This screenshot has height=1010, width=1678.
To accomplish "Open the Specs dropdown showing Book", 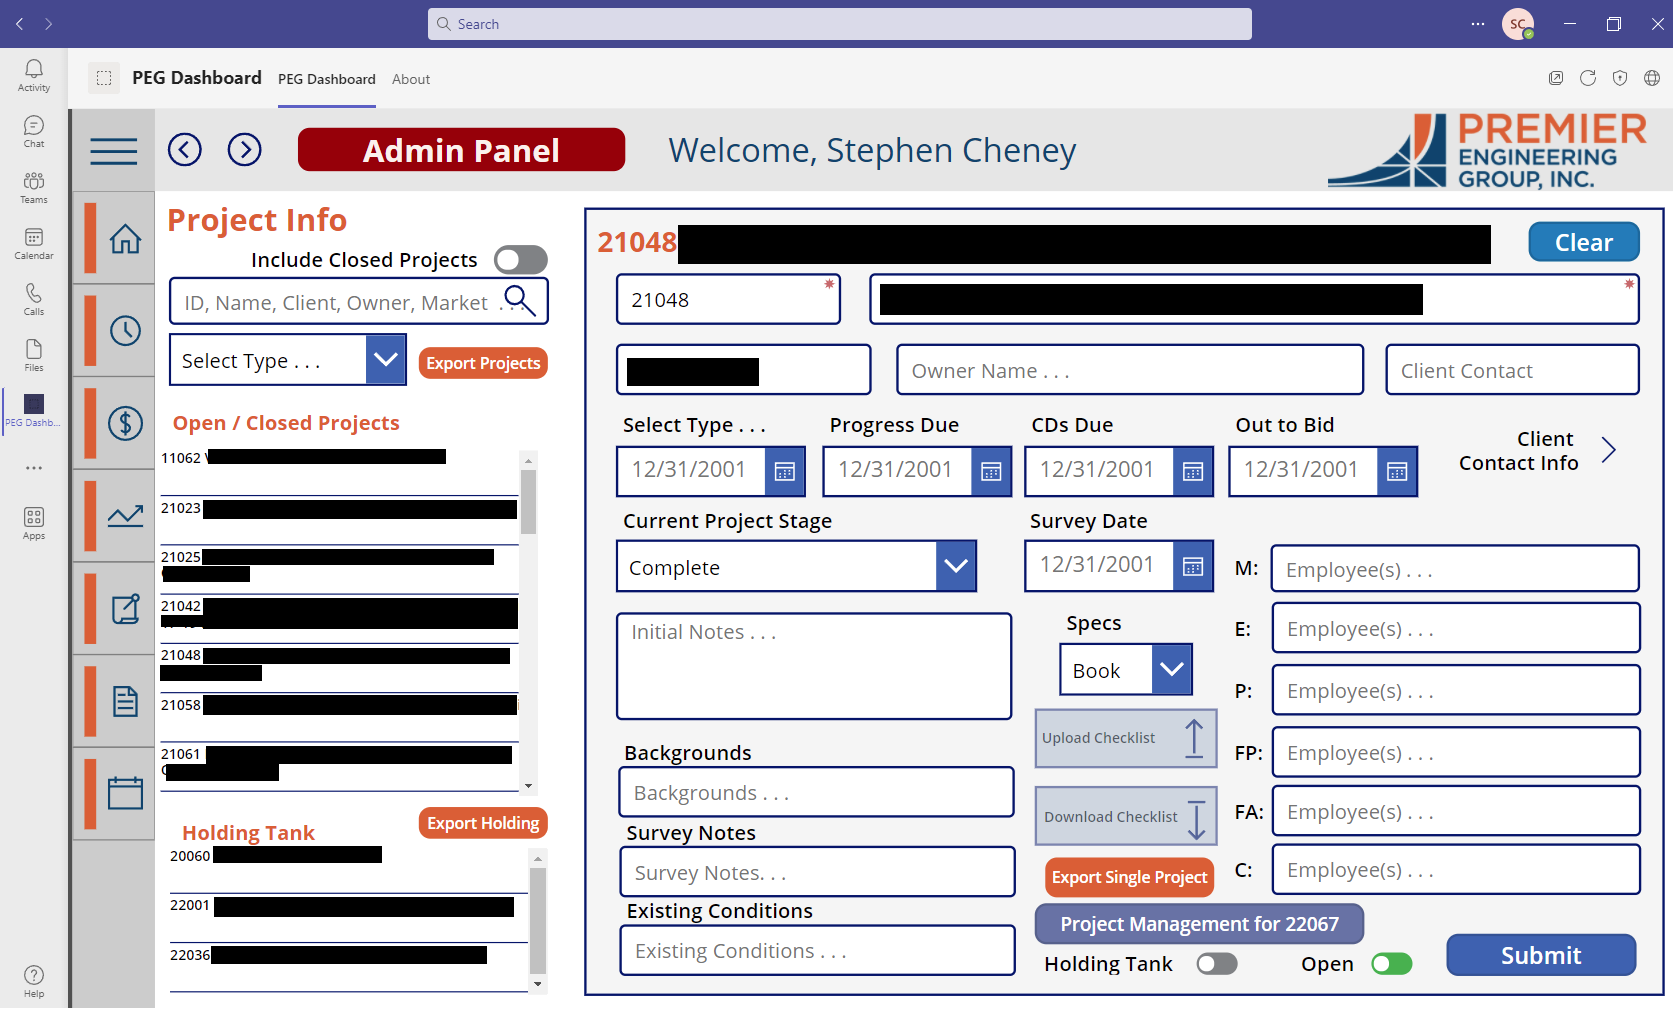I will tap(1170, 669).
